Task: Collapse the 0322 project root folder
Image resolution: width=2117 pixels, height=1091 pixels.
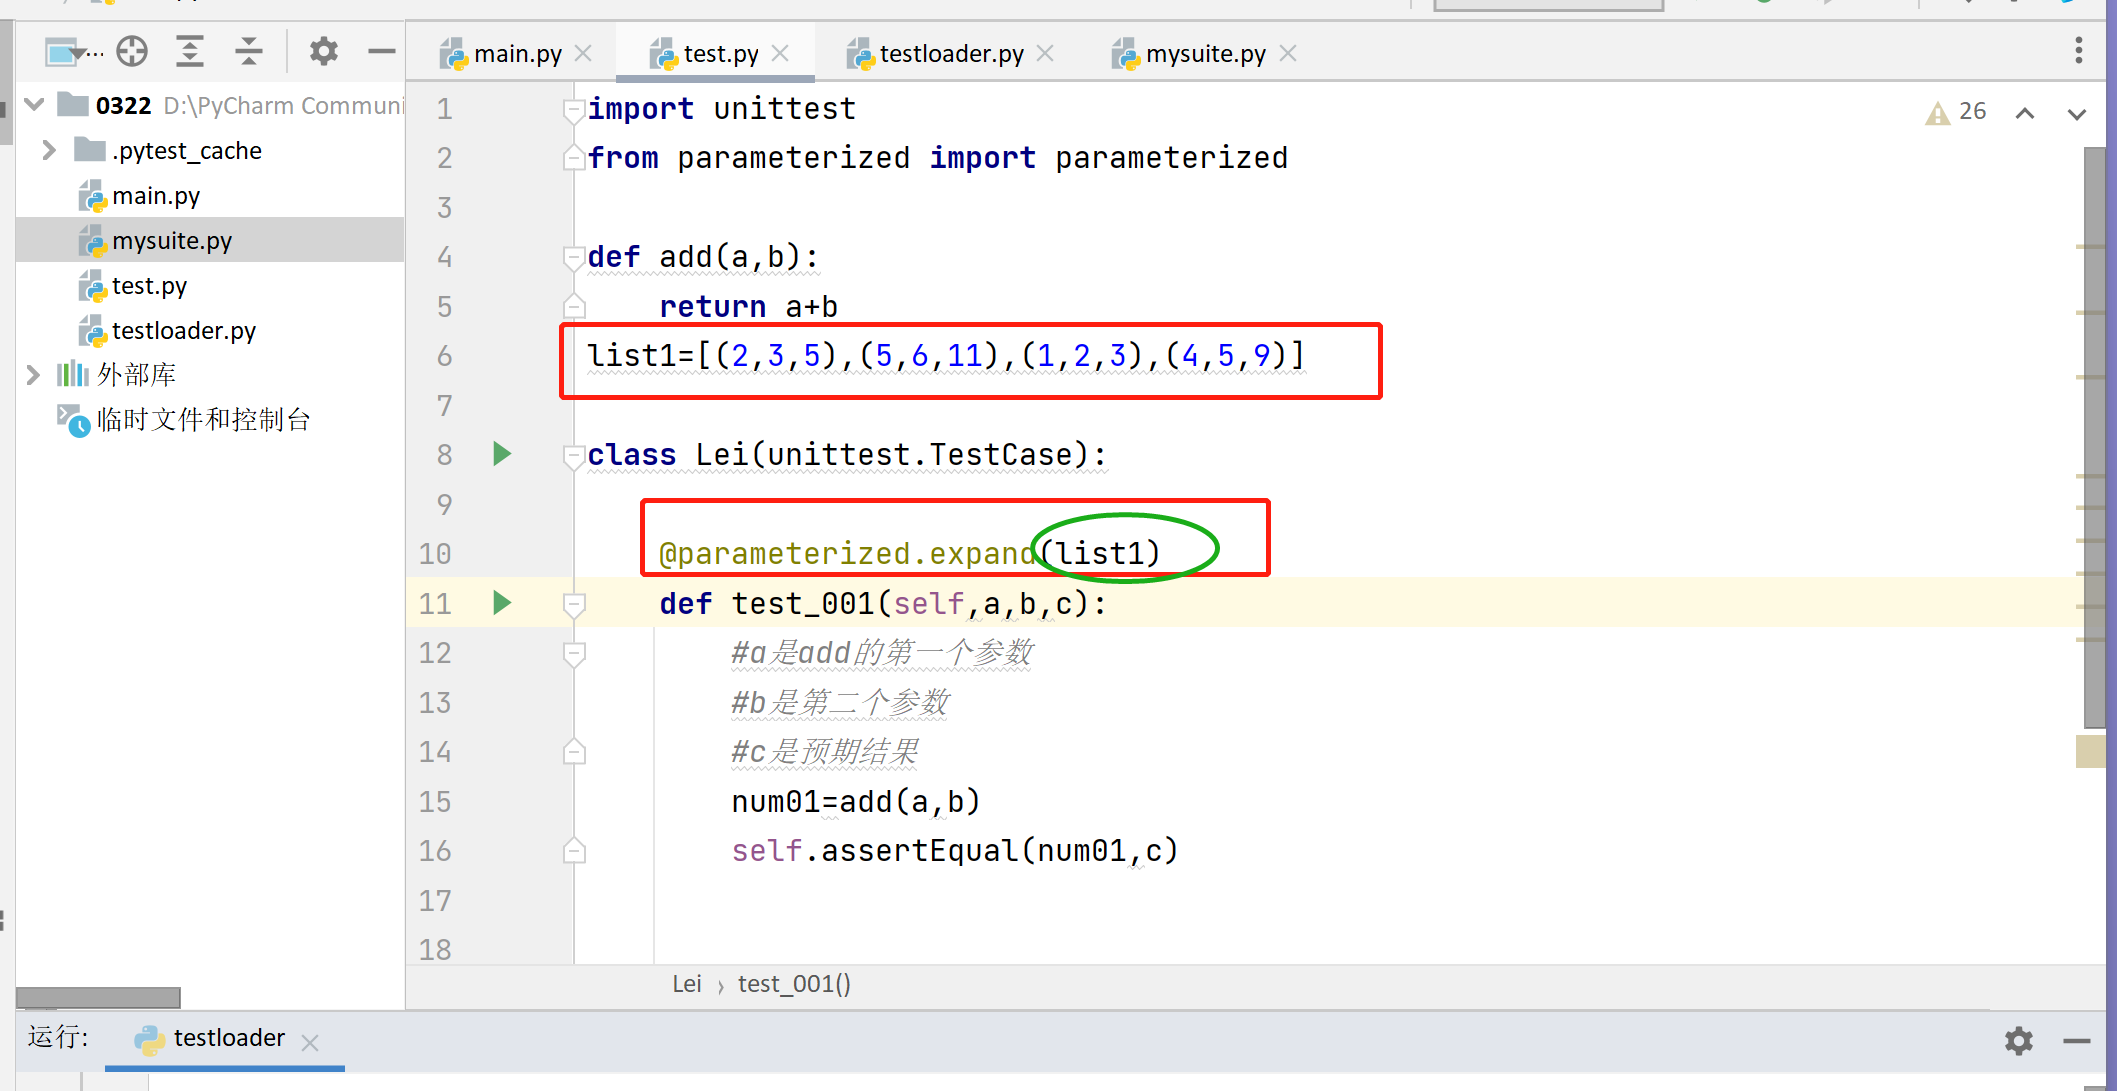Action: click(x=35, y=105)
